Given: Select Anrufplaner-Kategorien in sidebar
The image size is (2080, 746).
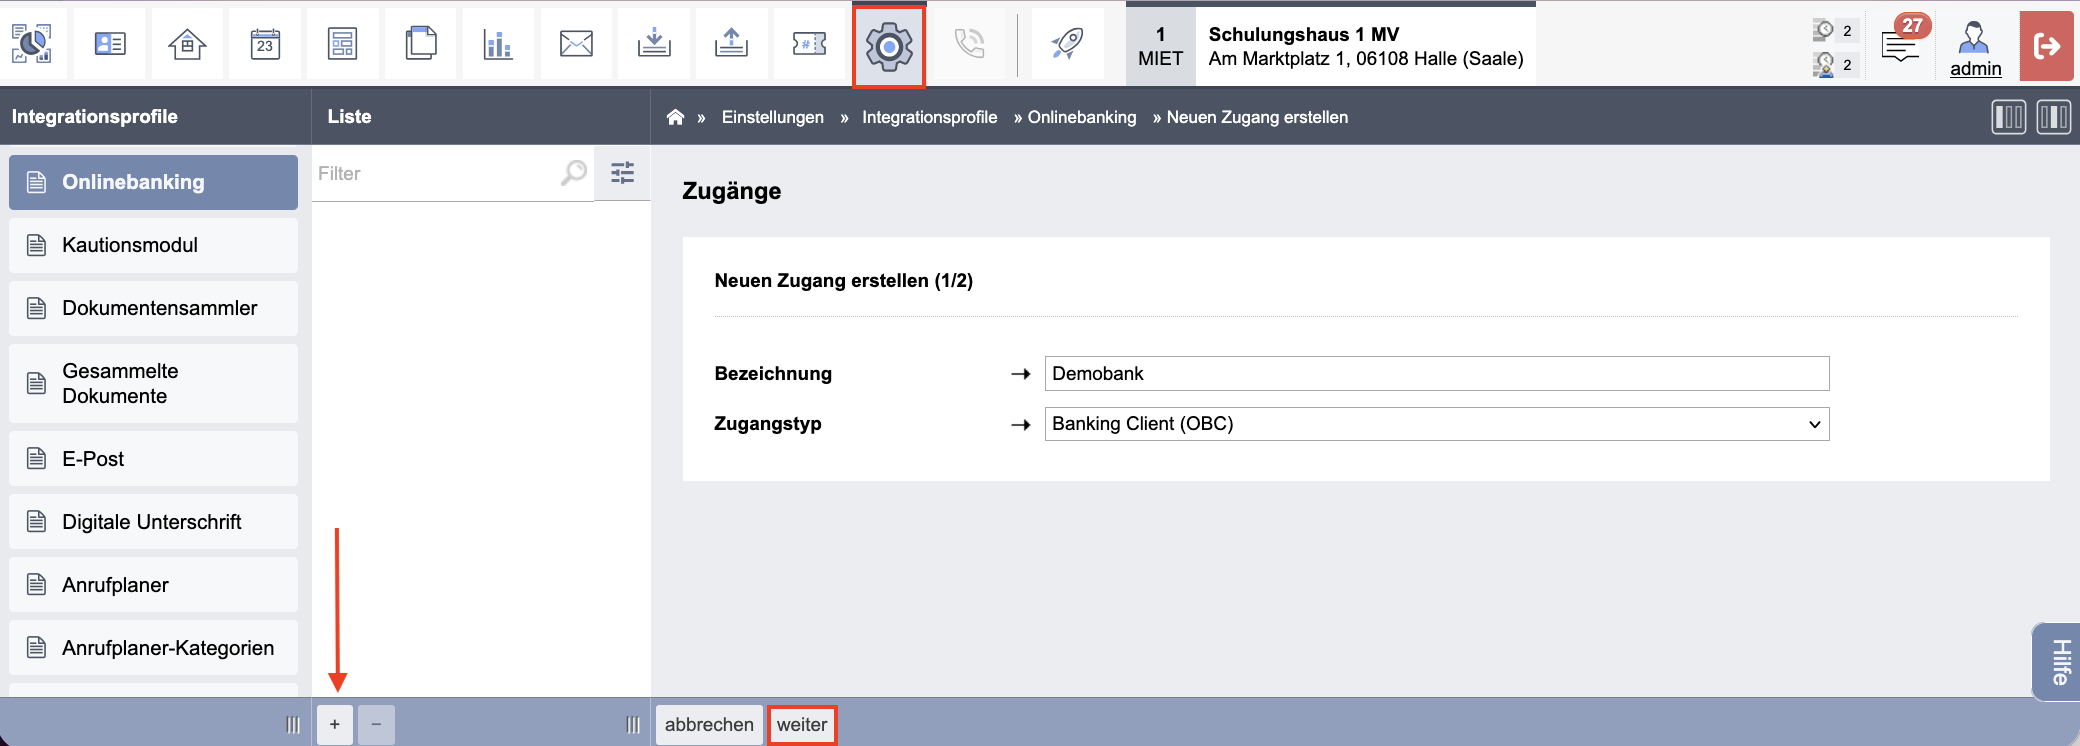Looking at the screenshot, I should pos(153,648).
